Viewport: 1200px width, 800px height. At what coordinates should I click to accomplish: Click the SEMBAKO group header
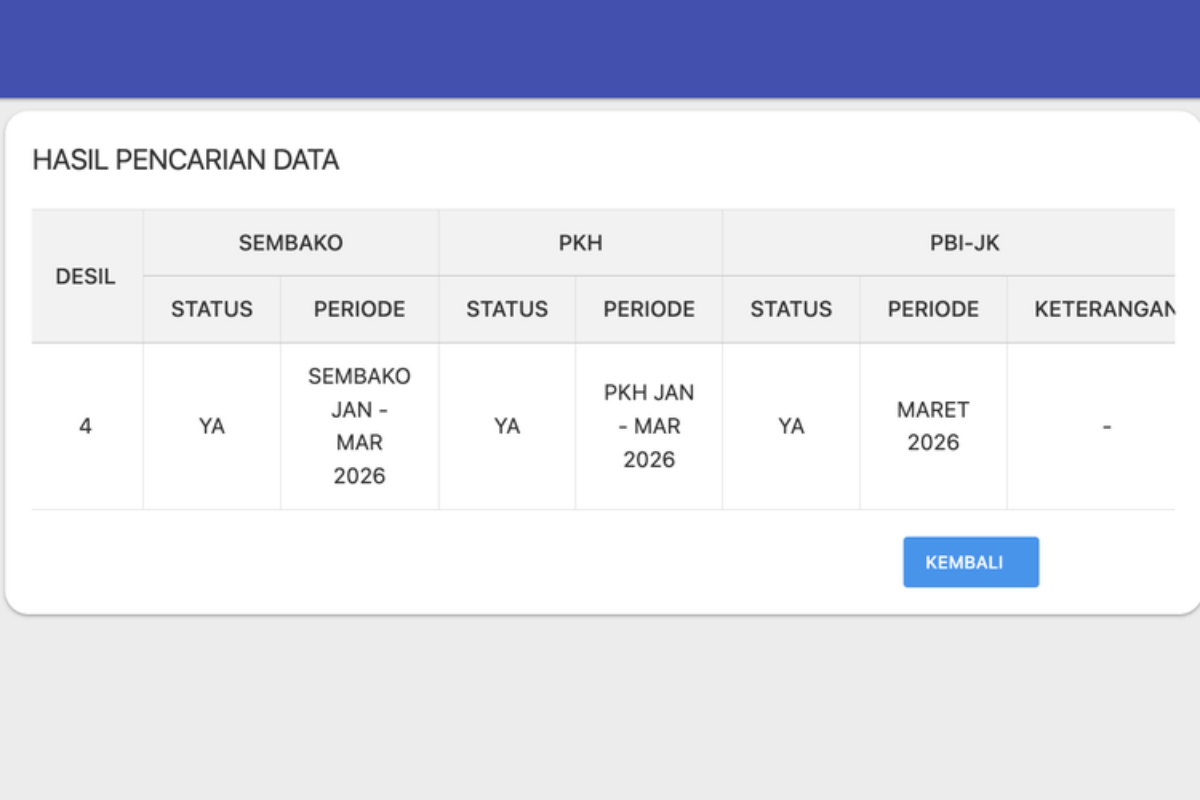[x=290, y=242]
